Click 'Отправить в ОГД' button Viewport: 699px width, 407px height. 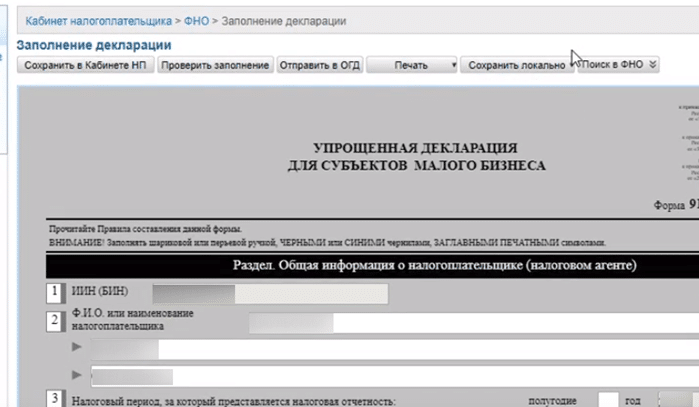click(x=320, y=65)
